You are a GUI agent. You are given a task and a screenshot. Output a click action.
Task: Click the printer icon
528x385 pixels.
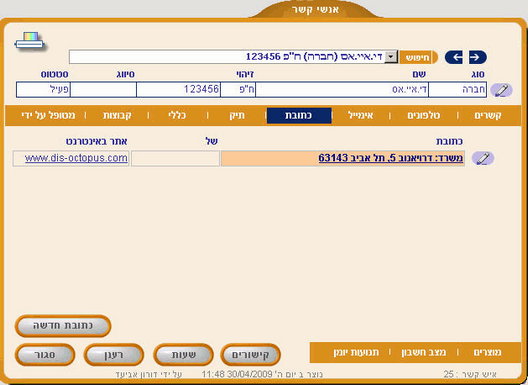[x=29, y=41]
